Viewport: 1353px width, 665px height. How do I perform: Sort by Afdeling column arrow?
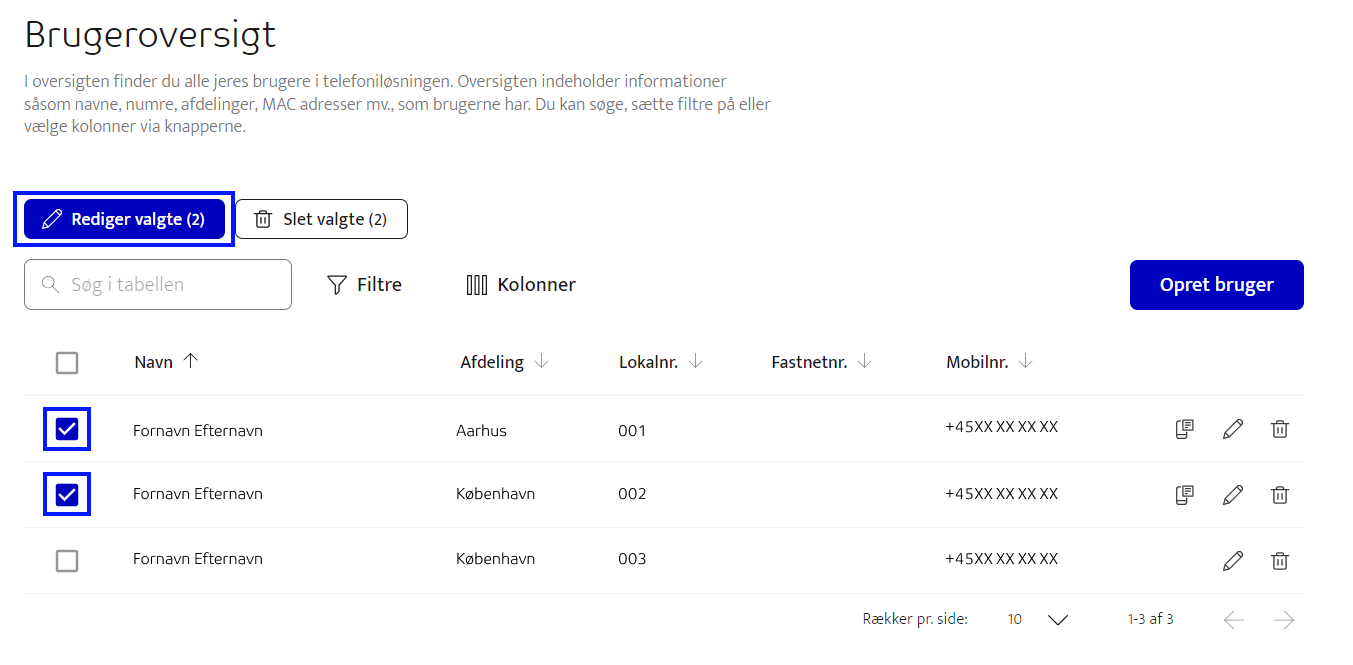(x=542, y=362)
